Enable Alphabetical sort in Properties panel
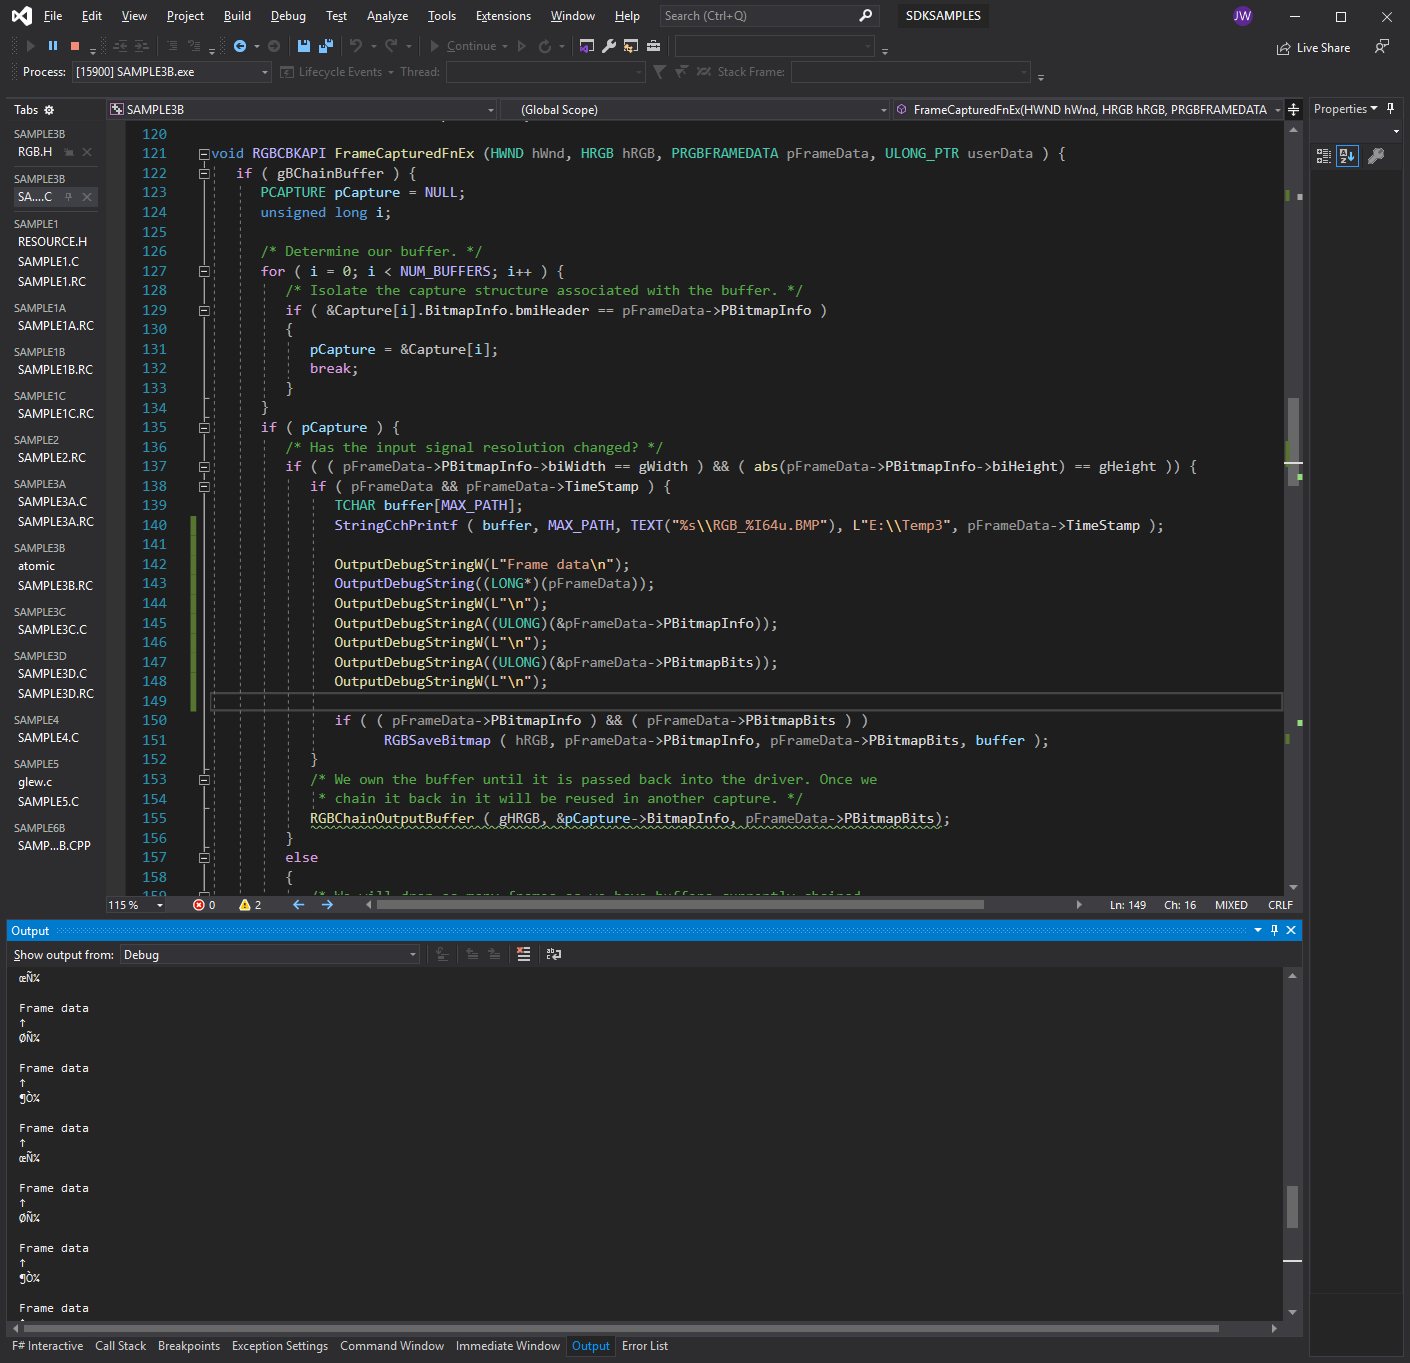This screenshot has width=1410, height=1363. pos(1347,156)
